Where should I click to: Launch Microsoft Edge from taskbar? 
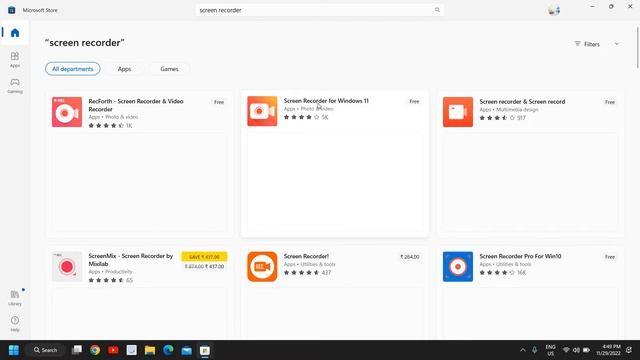point(168,350)
